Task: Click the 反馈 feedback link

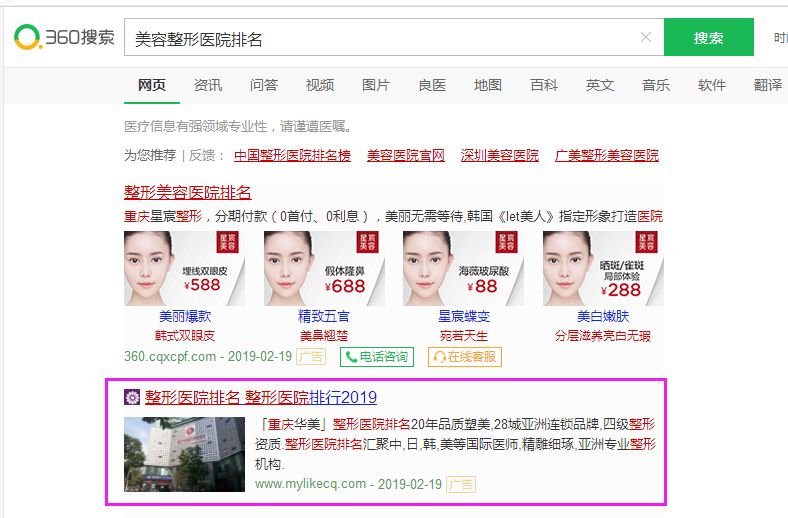Action: point(202,155)
